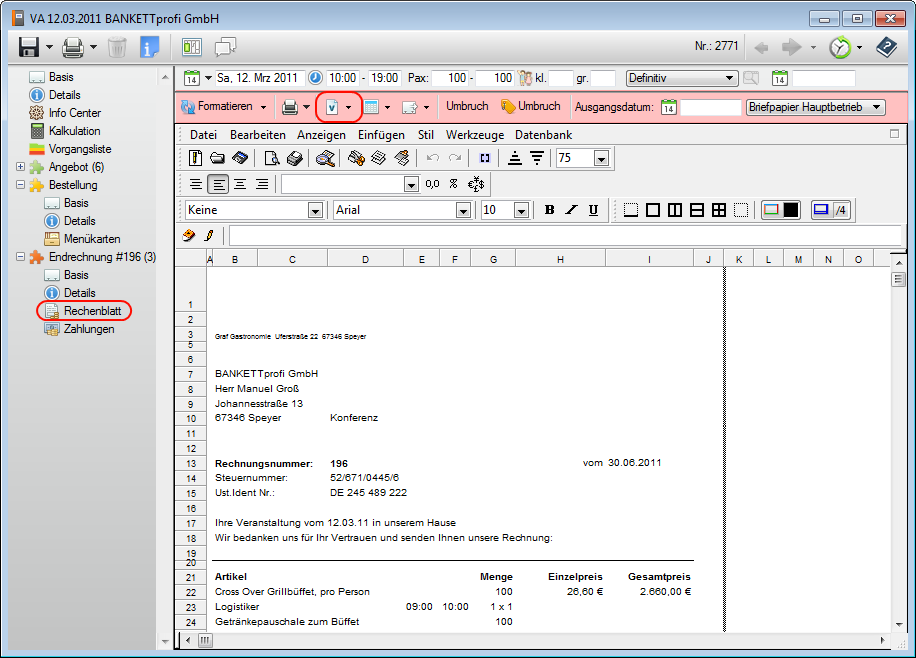The image size is (916, 658).
Task: Select Zahlungen in the sidebar
Action: 88,329
